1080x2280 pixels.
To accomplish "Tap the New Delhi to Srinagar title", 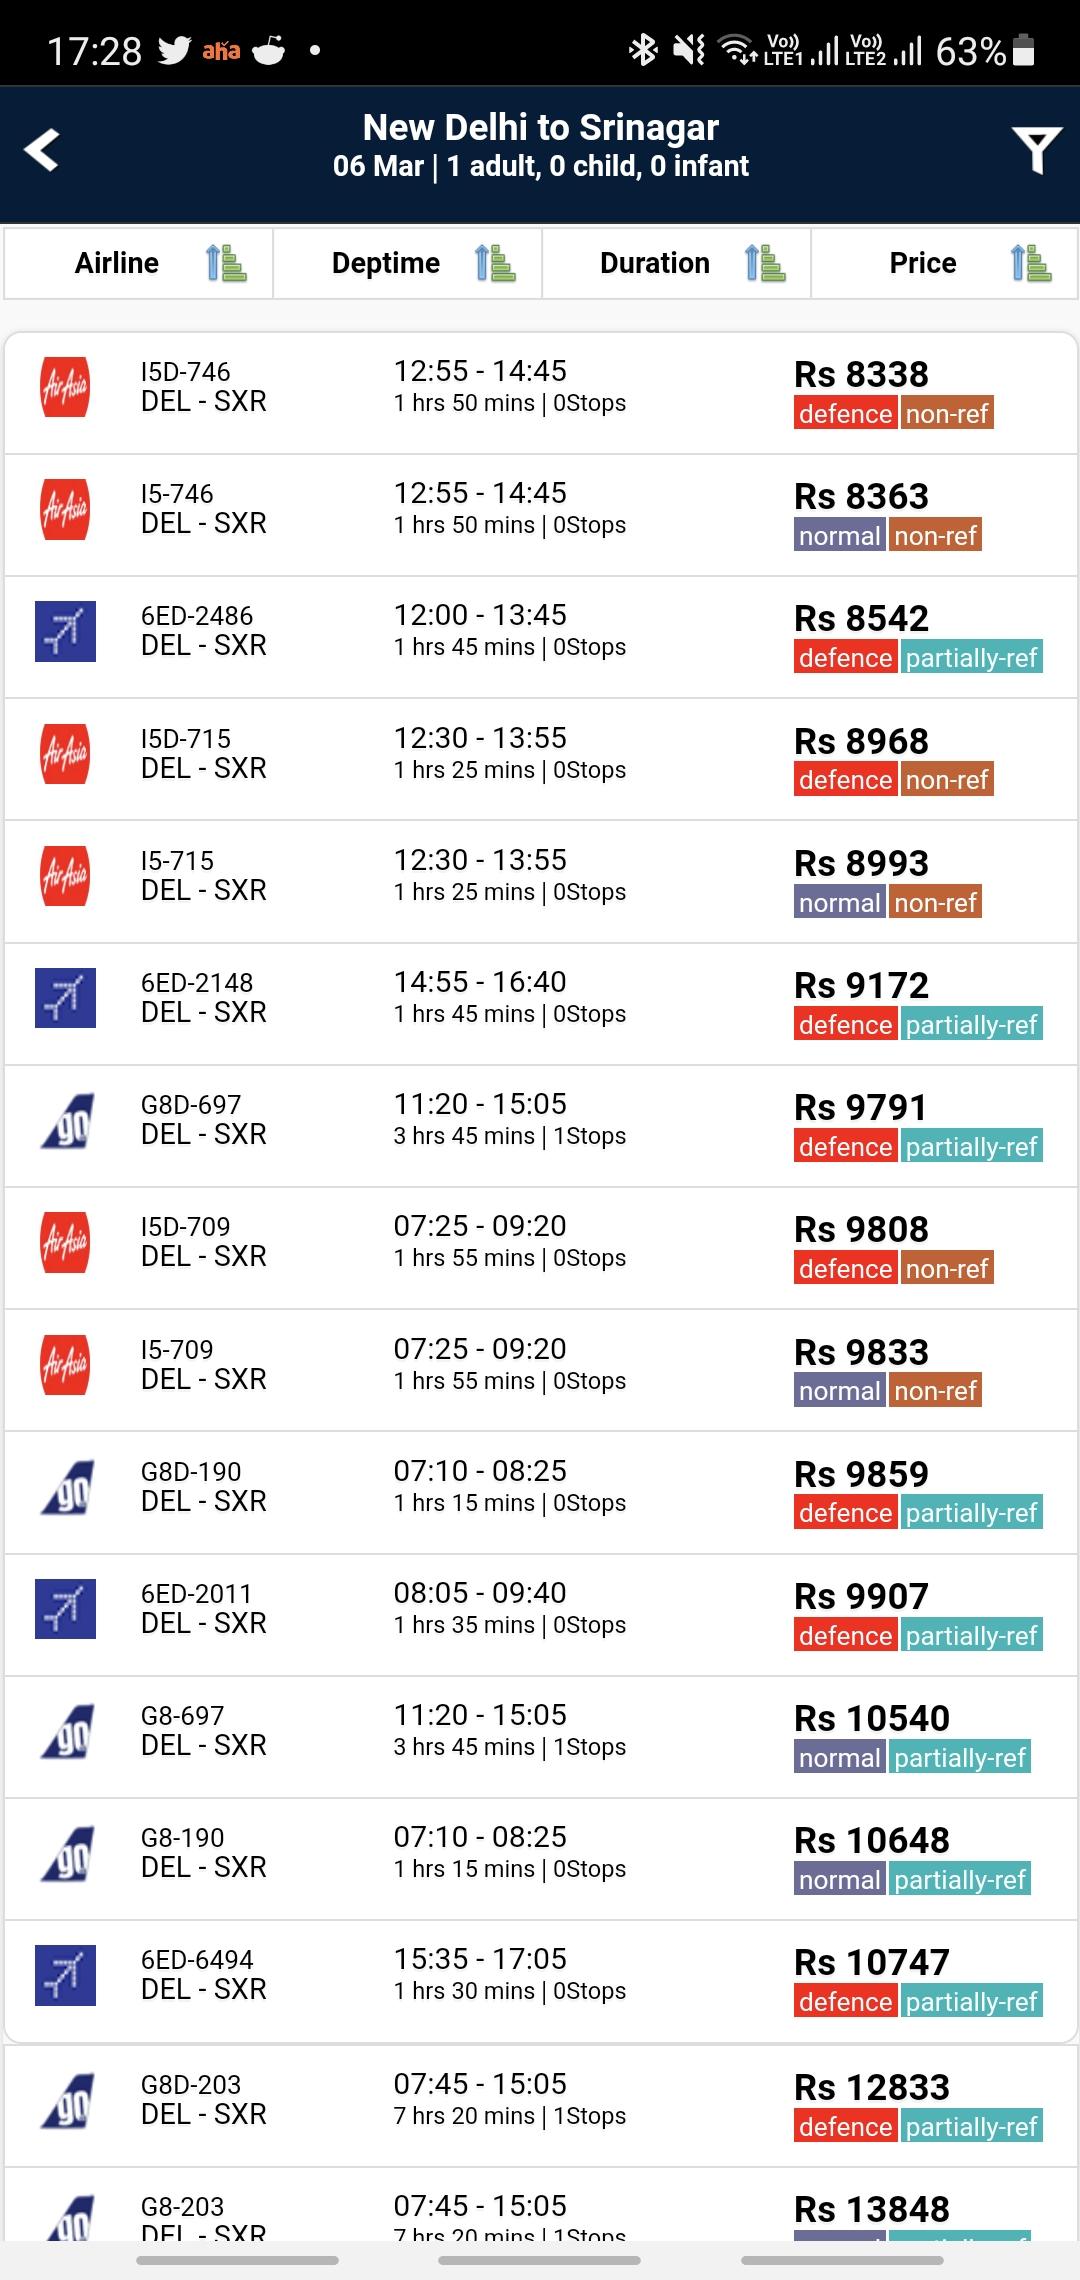I will pos(541,128).
